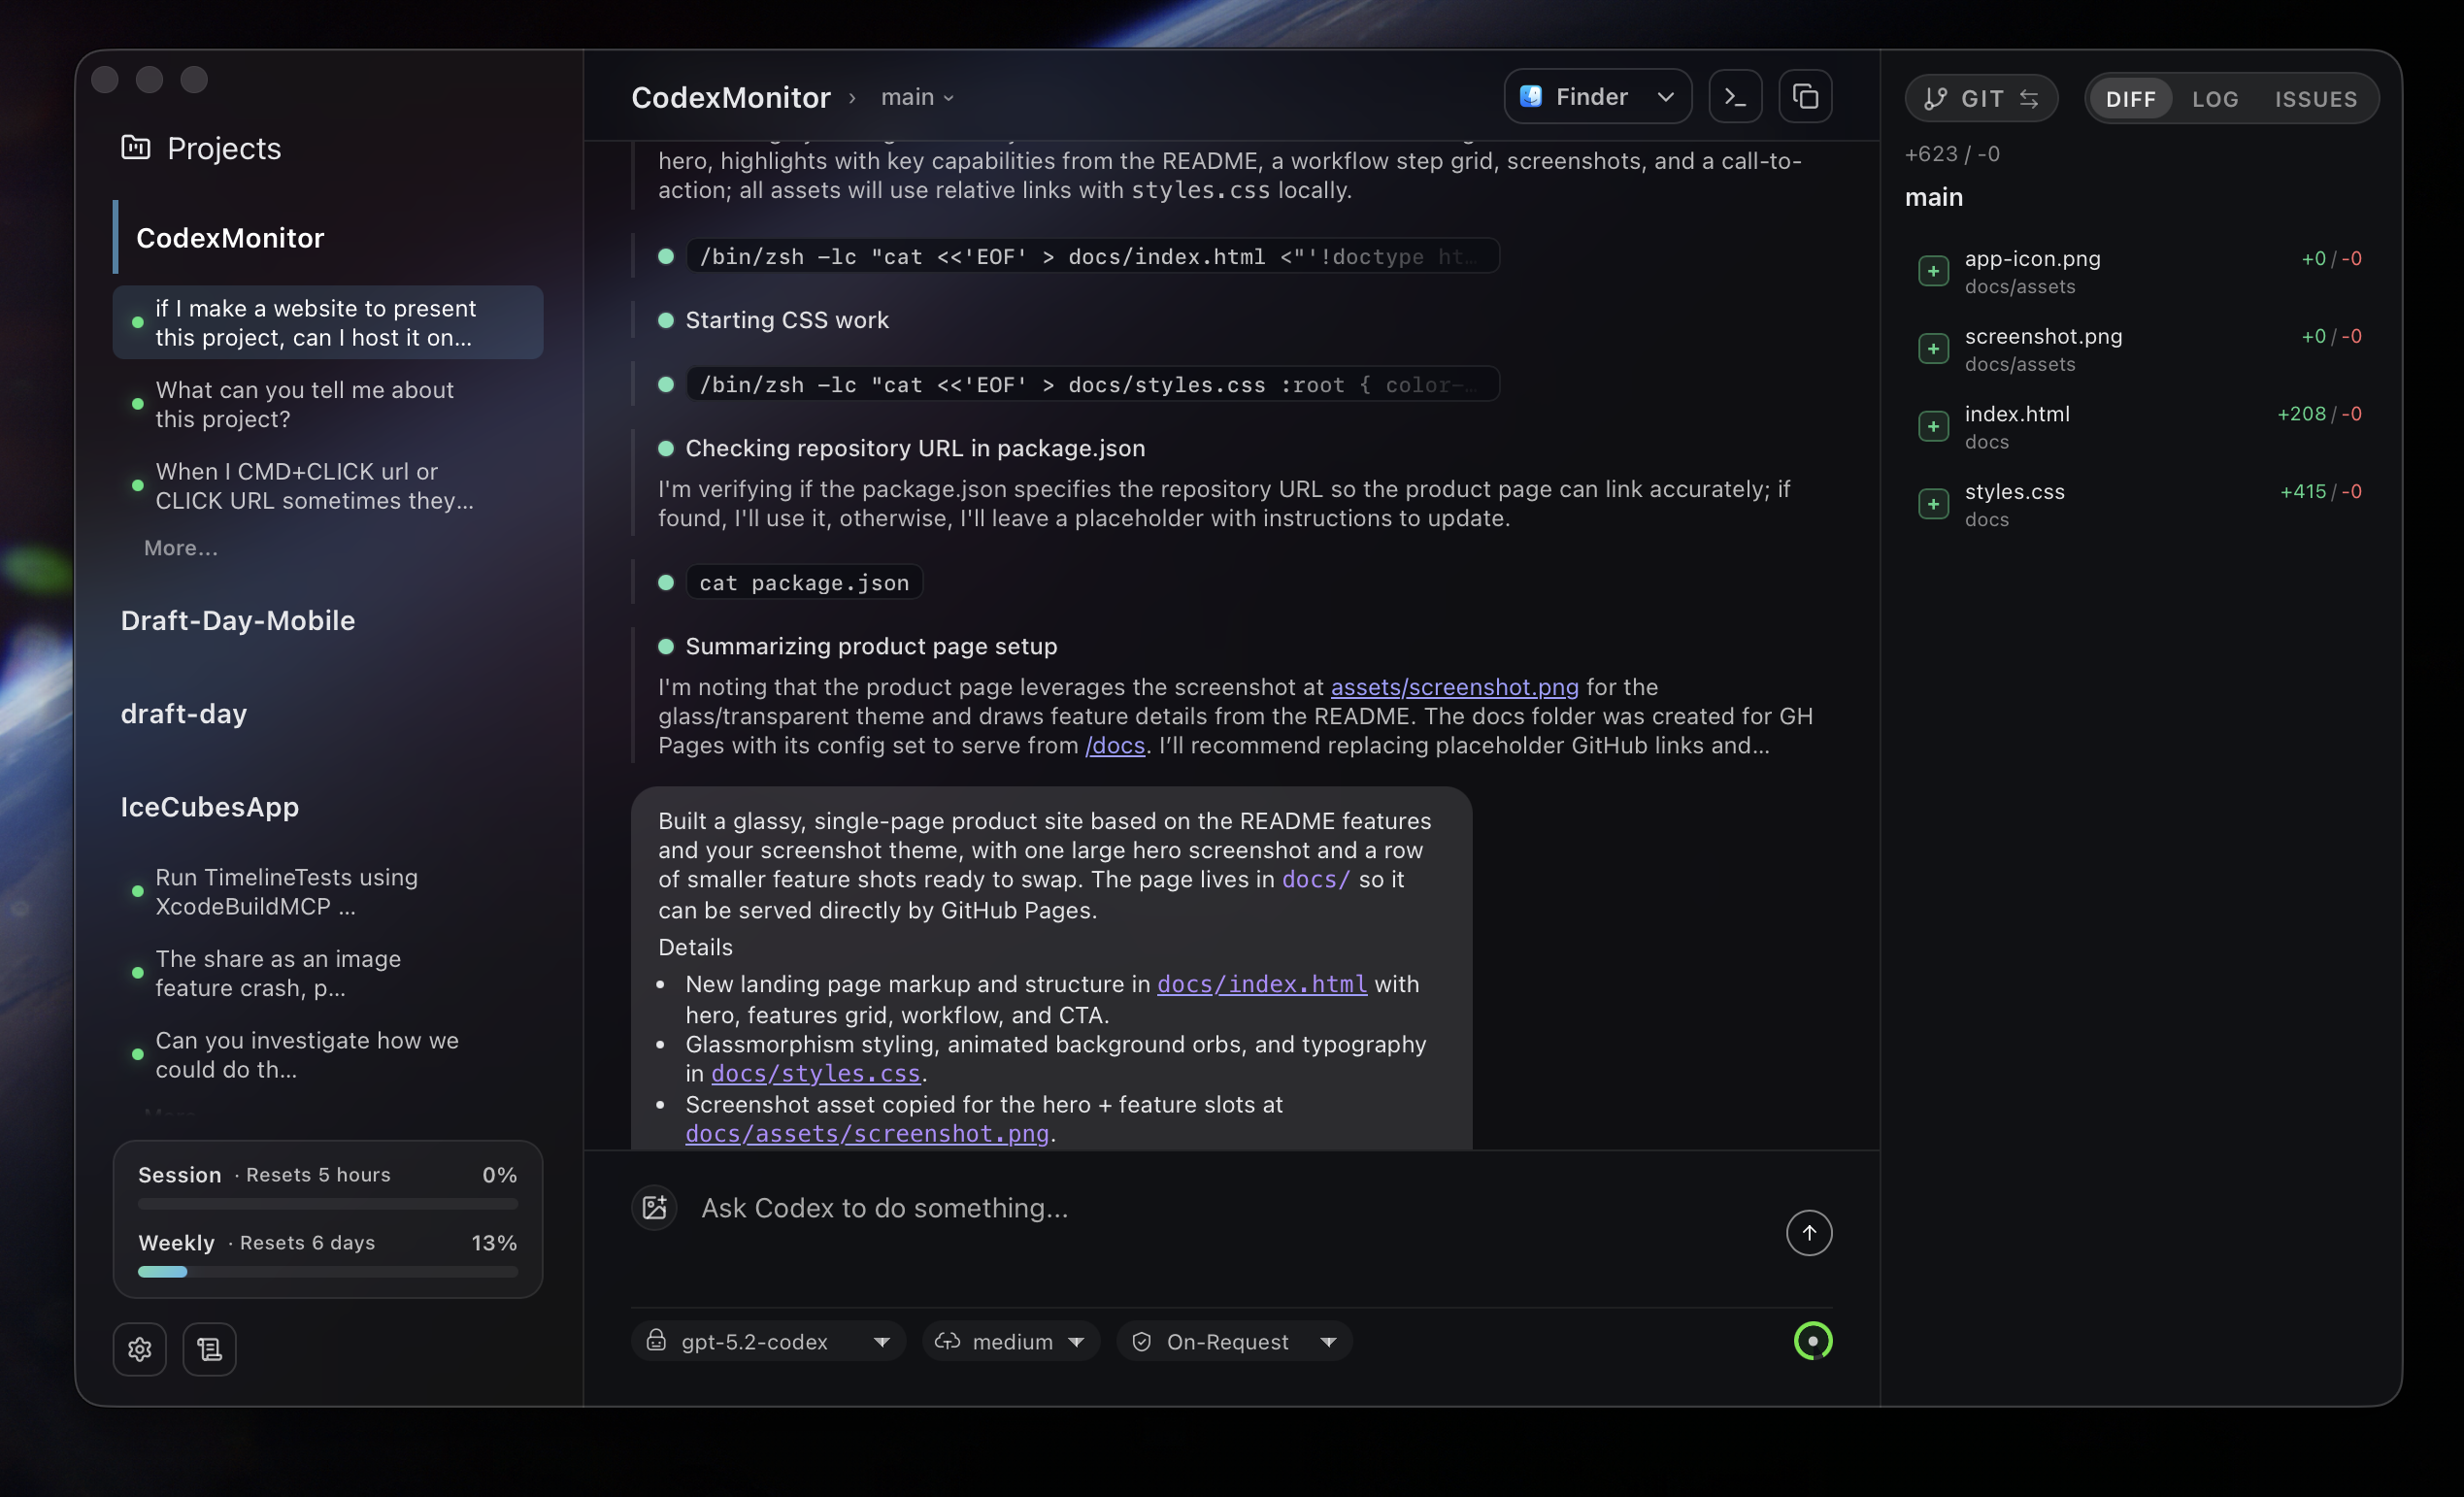Click the GIT sync button
Screen dimensions: 2464x1497
tap(1981, 97)
